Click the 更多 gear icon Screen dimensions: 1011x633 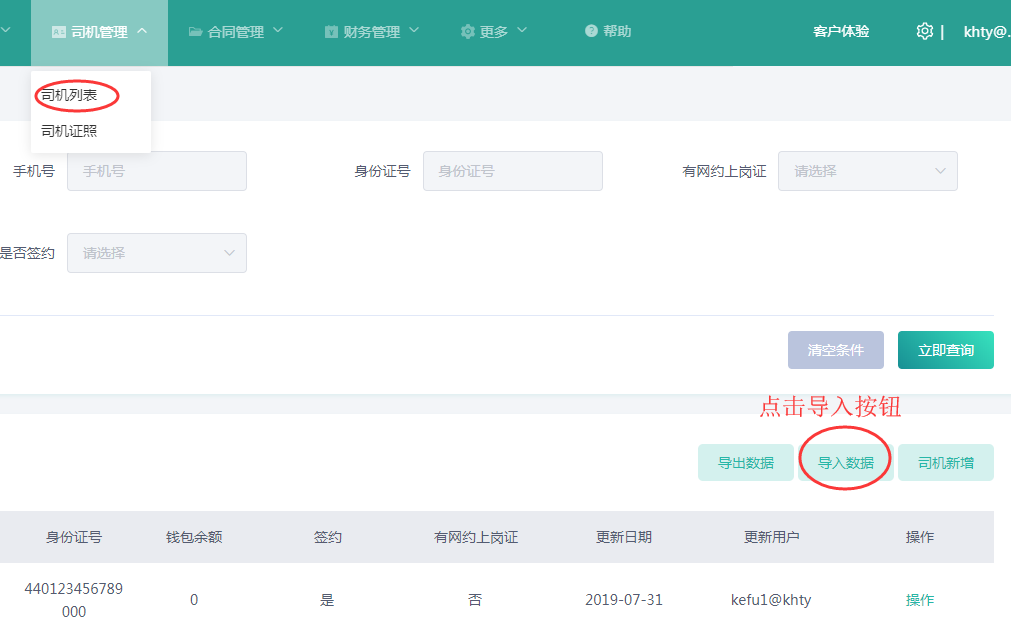coord(467,32)
